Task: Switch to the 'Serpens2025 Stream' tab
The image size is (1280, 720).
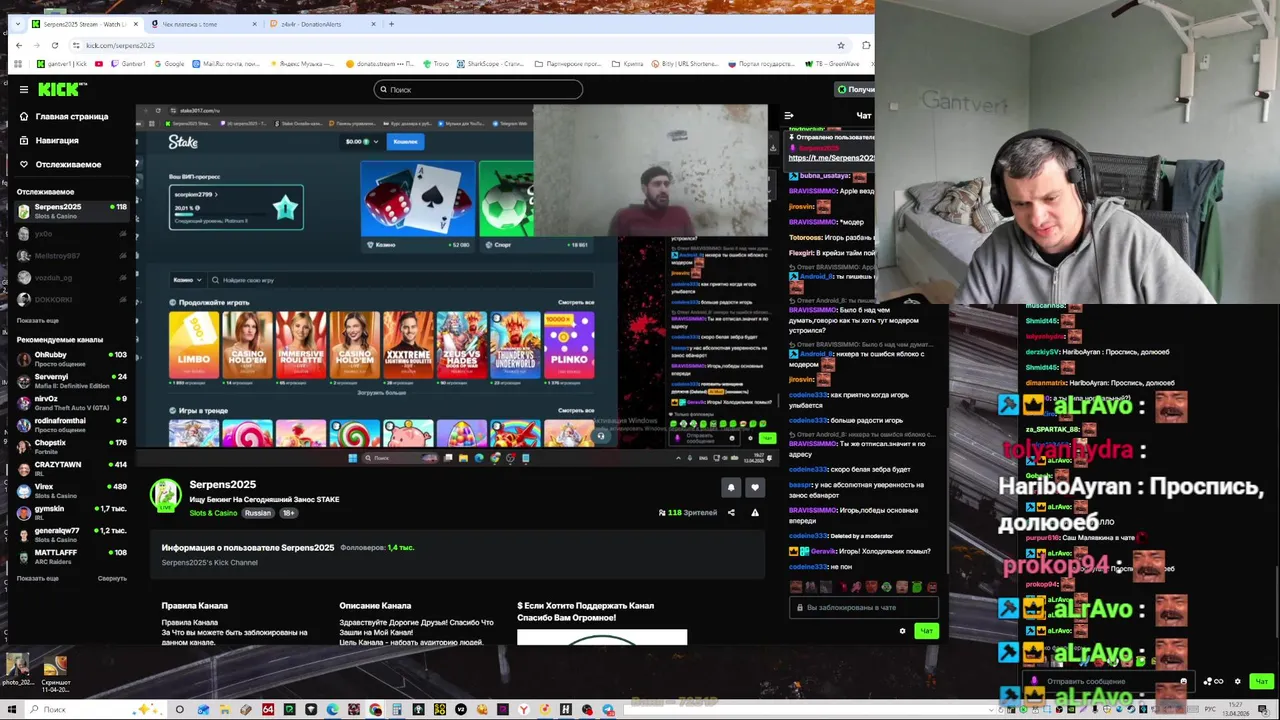Action: coord(84,24)
